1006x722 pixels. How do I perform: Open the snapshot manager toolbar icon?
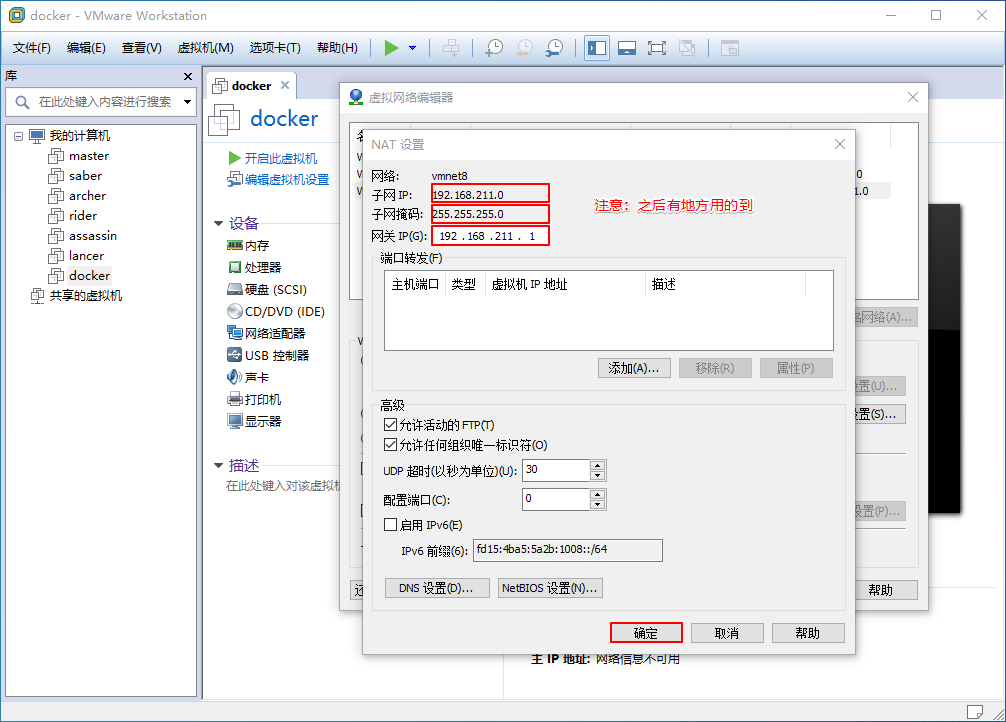pos(554,48)
